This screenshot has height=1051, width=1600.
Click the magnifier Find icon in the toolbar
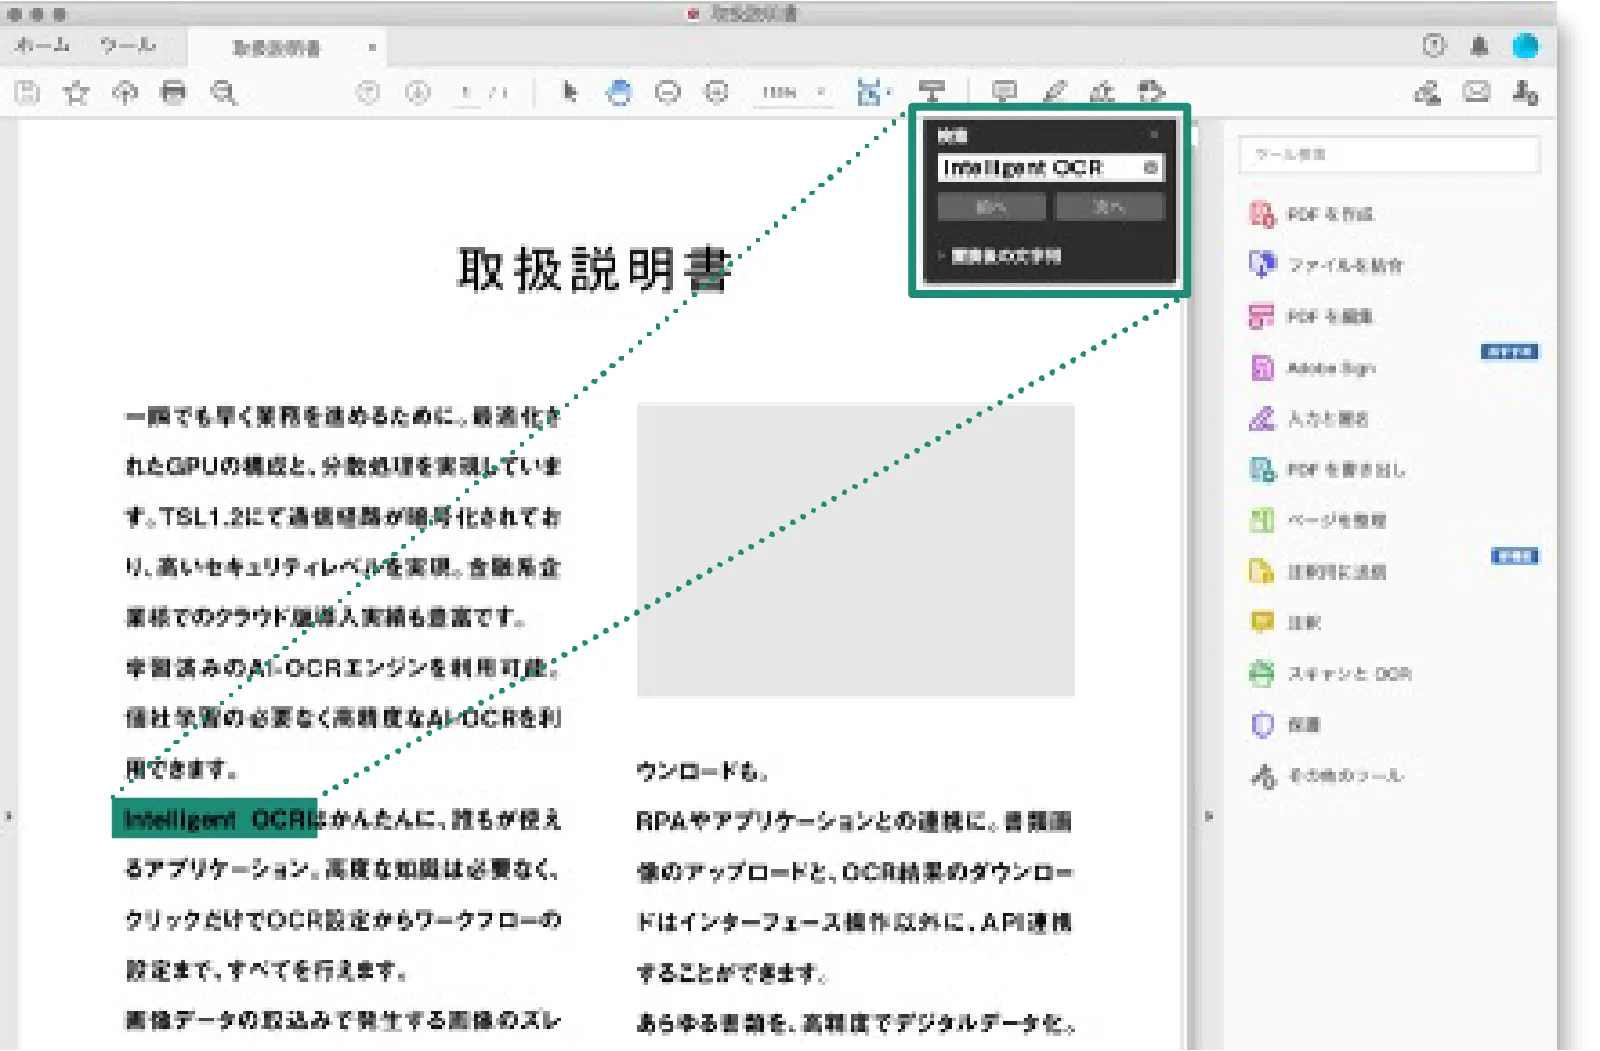pyautogui.click(x=223, y=93)
